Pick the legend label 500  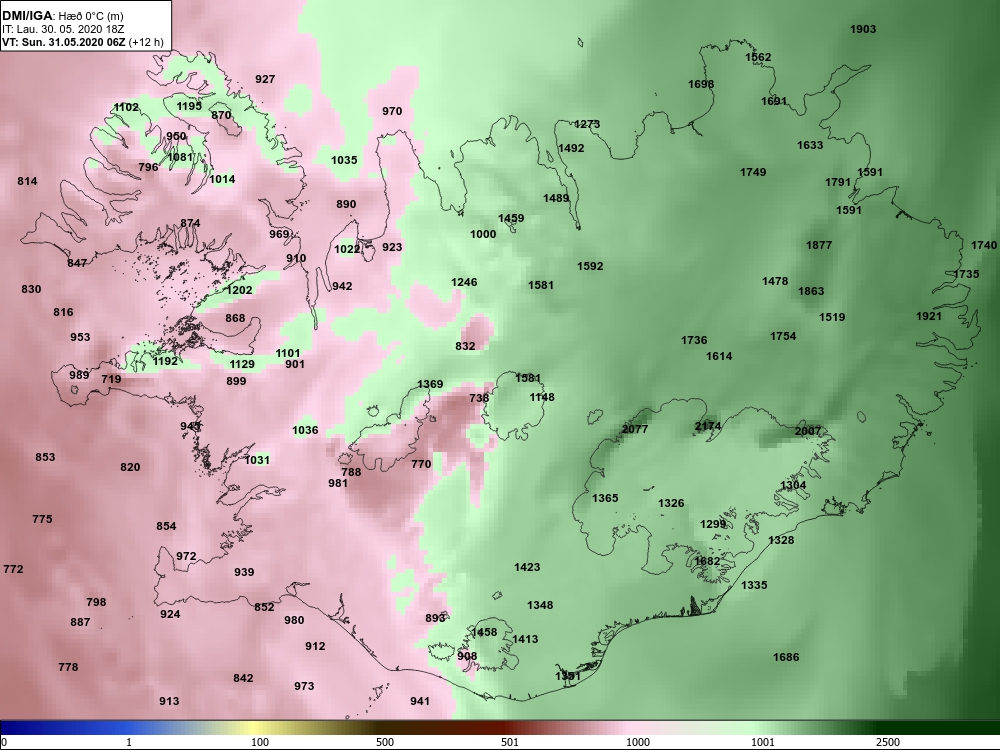[x=385, y=742]
